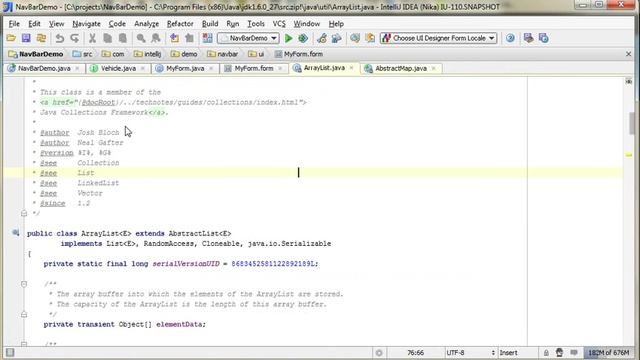The image size is (640, 360).
Task: Toggle the bottom partially visible Javadoc fold marker
Action: point(24,344)
